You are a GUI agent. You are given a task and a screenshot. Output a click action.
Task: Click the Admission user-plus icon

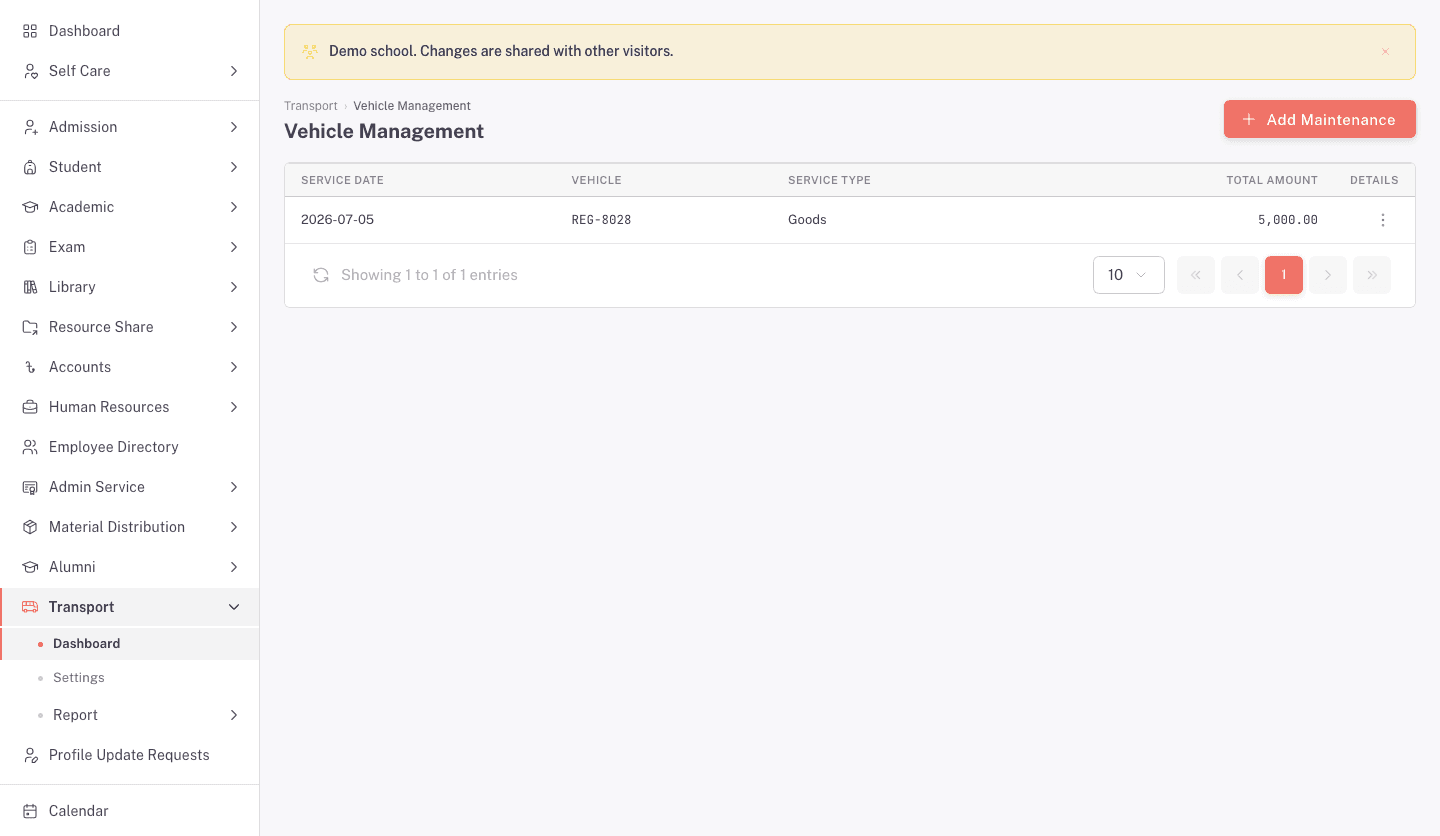30,127
